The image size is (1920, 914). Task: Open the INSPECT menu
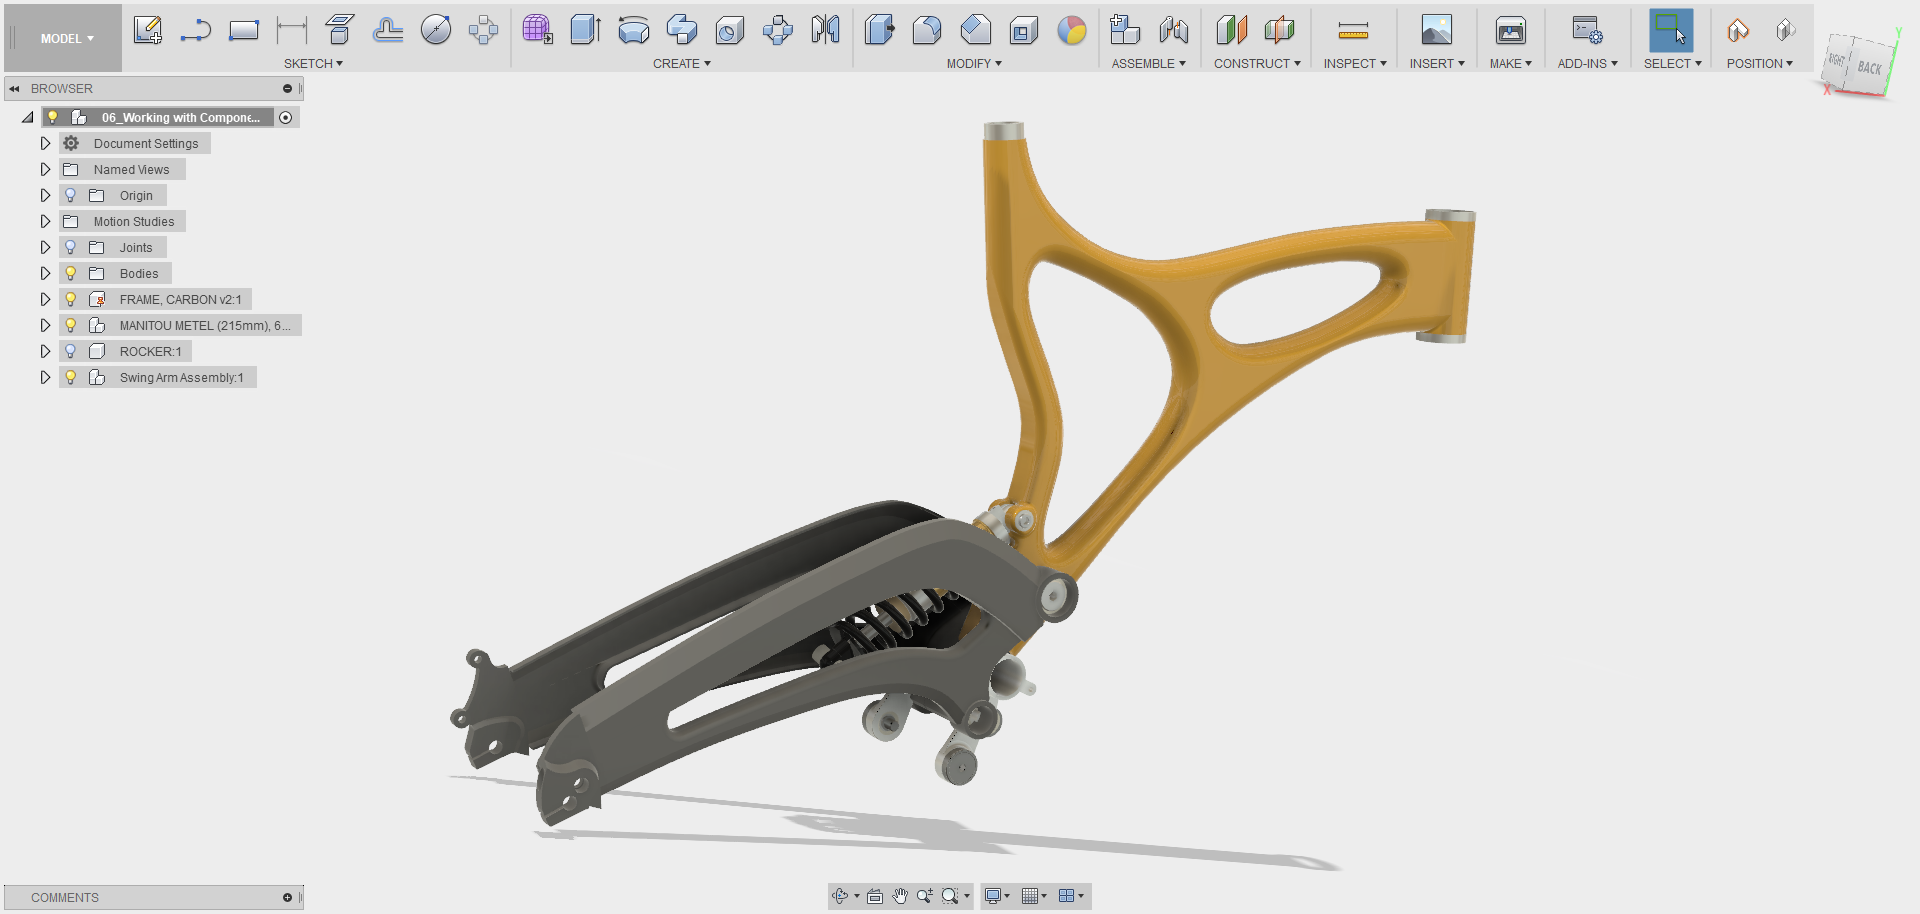coord(1354,63)
